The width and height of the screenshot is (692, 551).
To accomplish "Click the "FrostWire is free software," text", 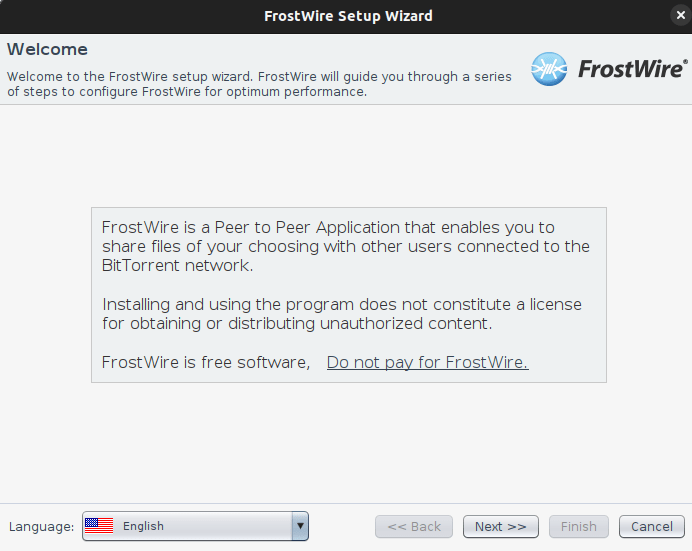I will pyautogui.click(x=206, y=362).
